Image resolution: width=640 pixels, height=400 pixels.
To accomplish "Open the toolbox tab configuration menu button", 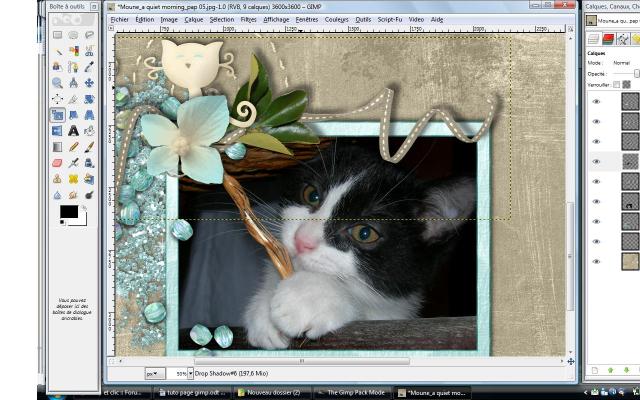I will pos(94,7).
